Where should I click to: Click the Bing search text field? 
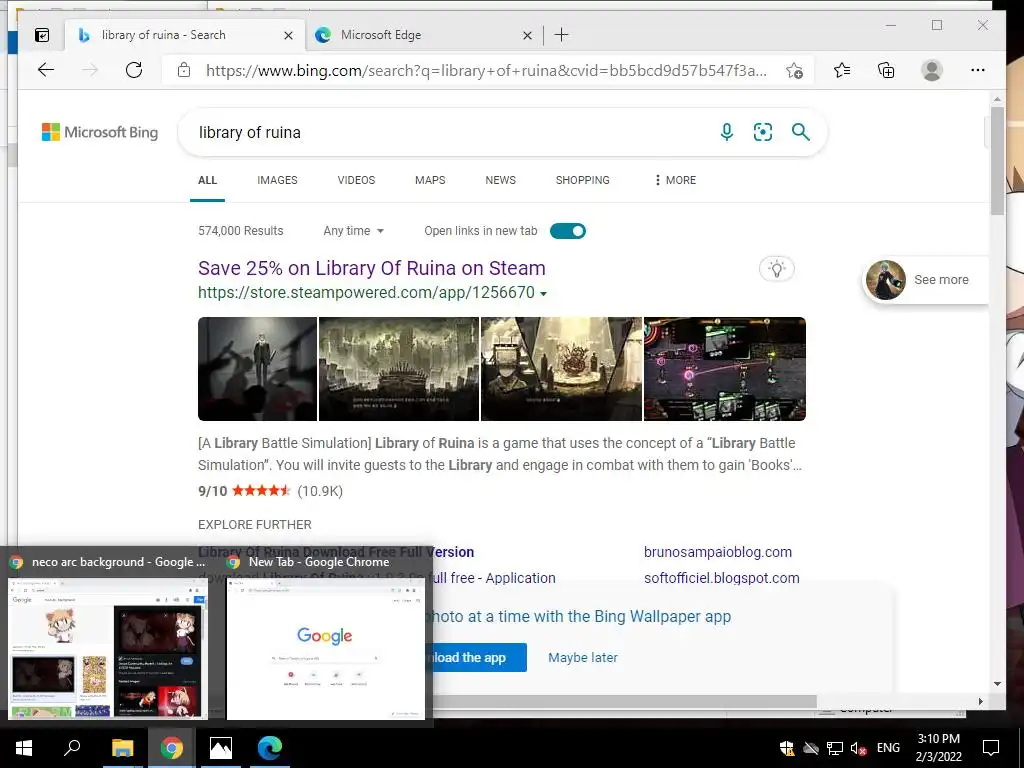[x=451, y=132]
